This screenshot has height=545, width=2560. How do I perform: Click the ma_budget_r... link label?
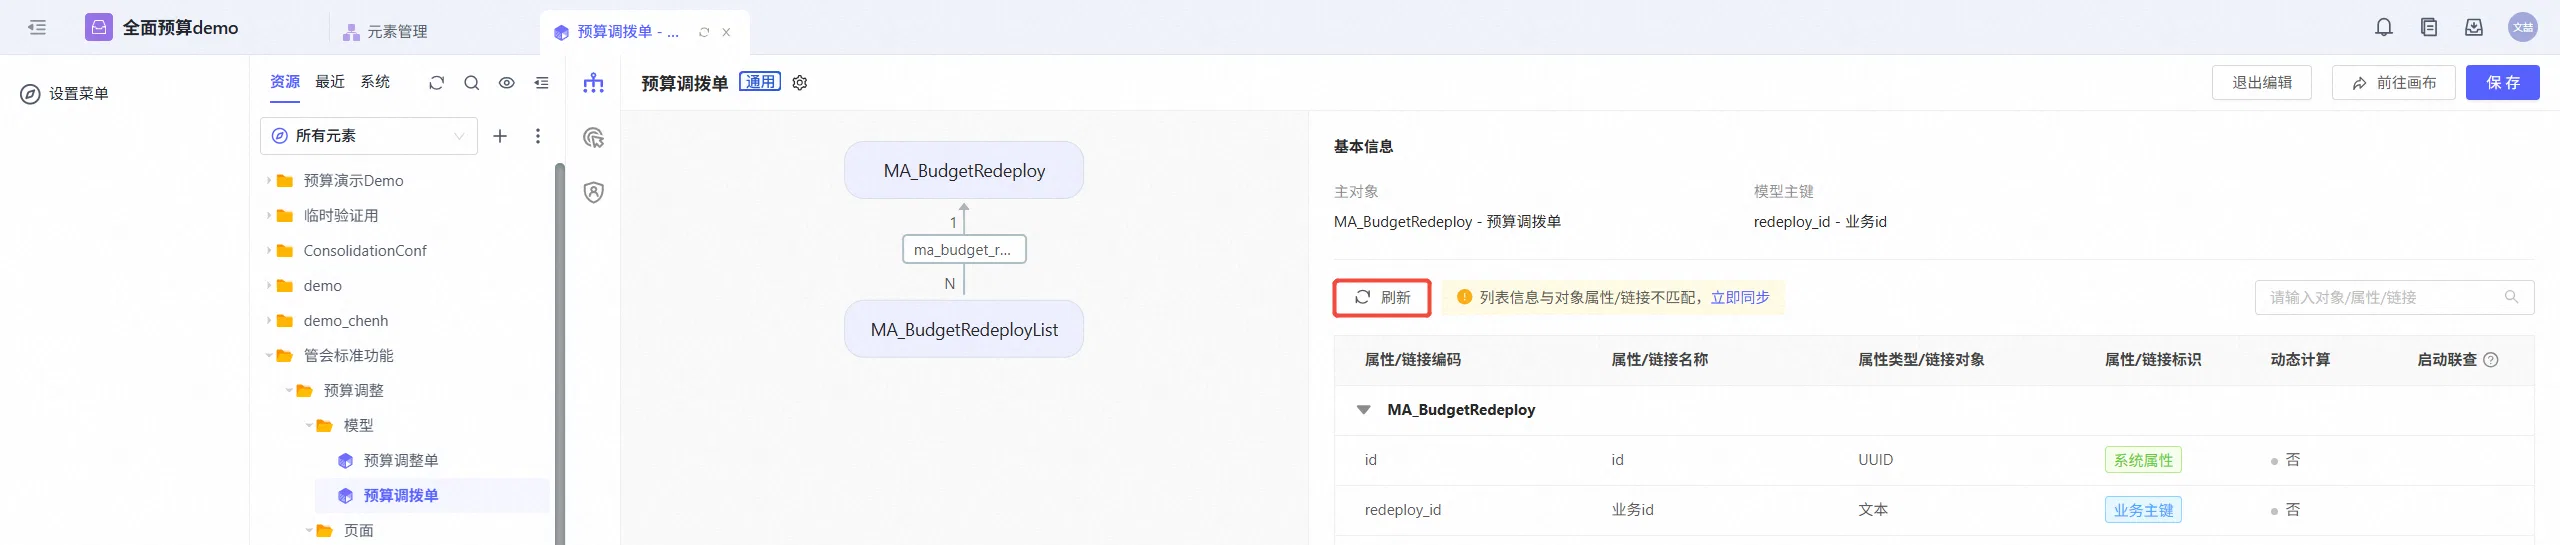click(964, 249)
